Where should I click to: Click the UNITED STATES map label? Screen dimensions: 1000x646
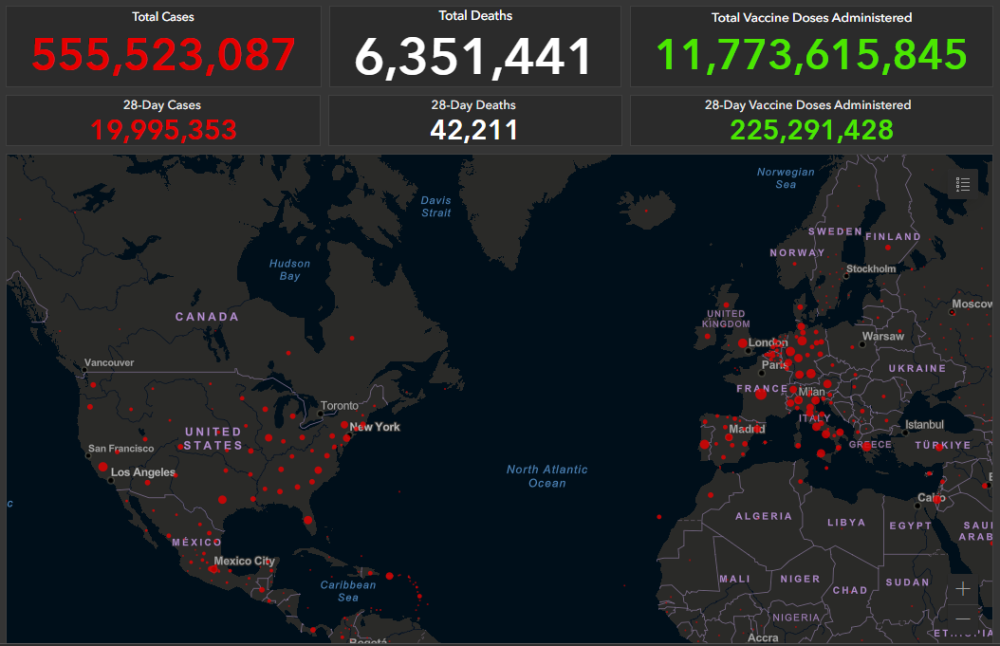pos(213,439)
